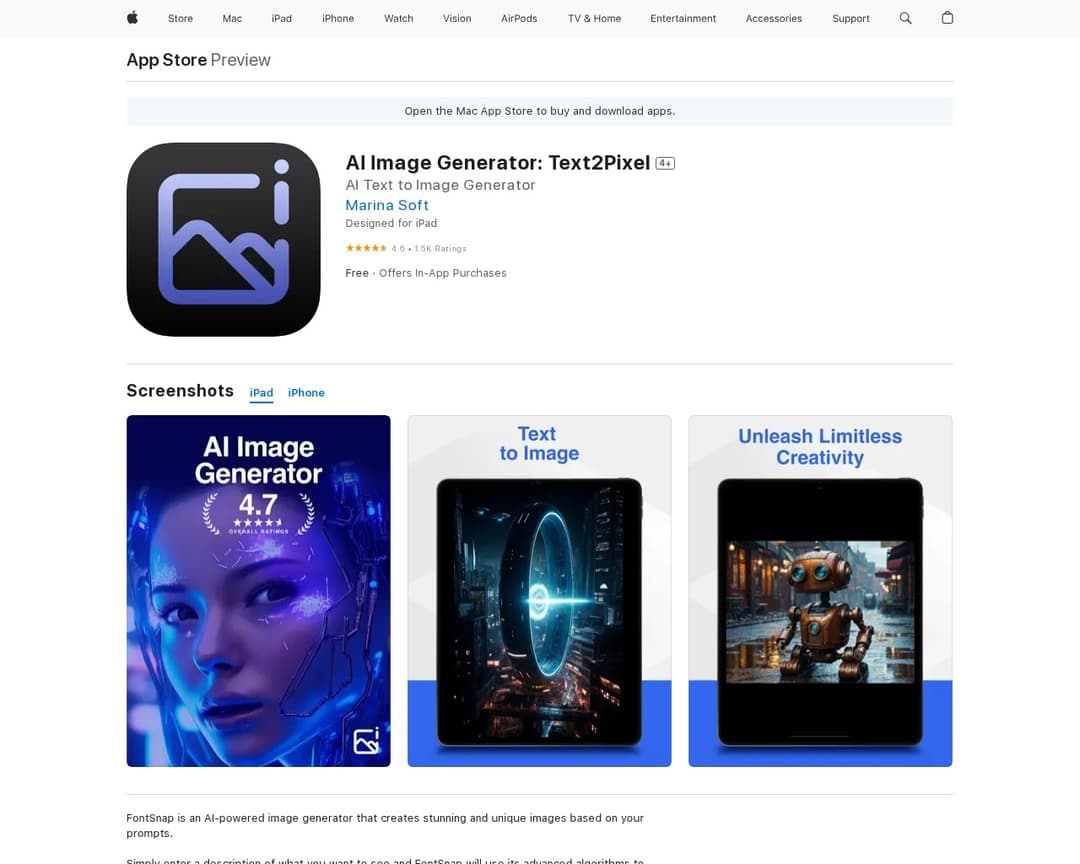Click the Offers In-App Purchases text
The width and height of the screenshot is (1080, 864).
point(443,273)
